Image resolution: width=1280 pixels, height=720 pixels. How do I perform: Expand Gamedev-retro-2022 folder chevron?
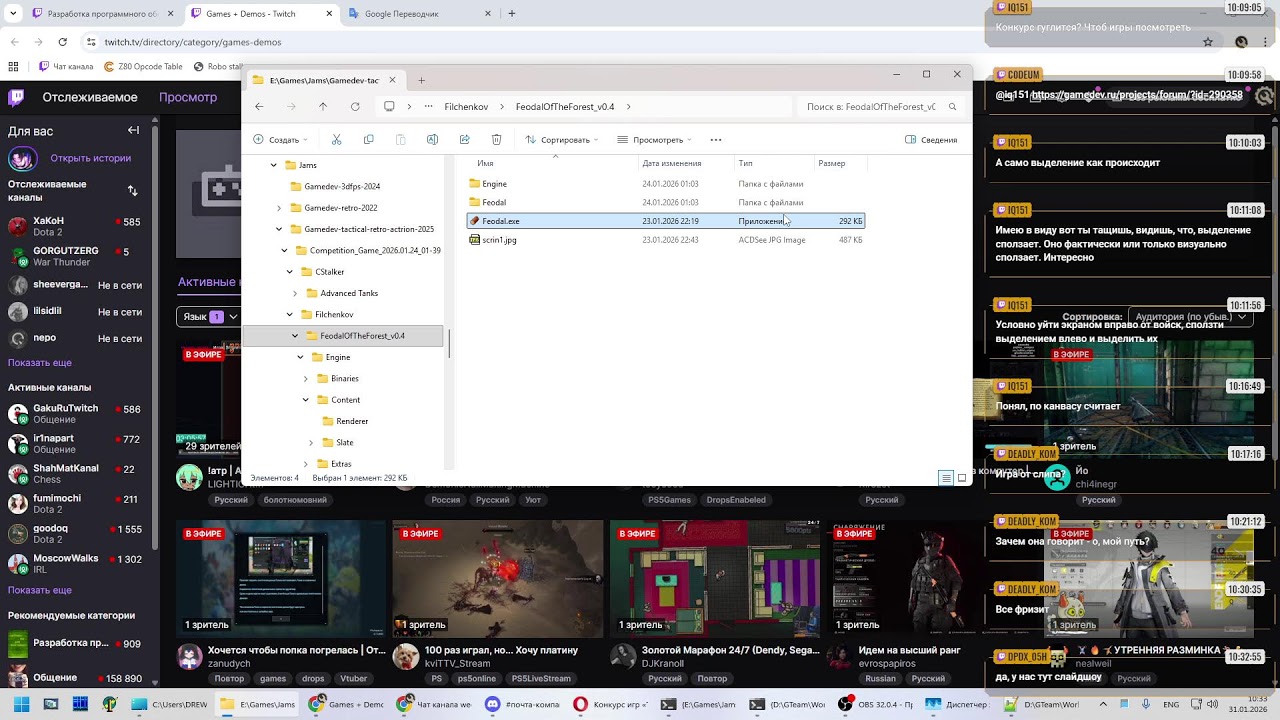click(x=279, y=208)
